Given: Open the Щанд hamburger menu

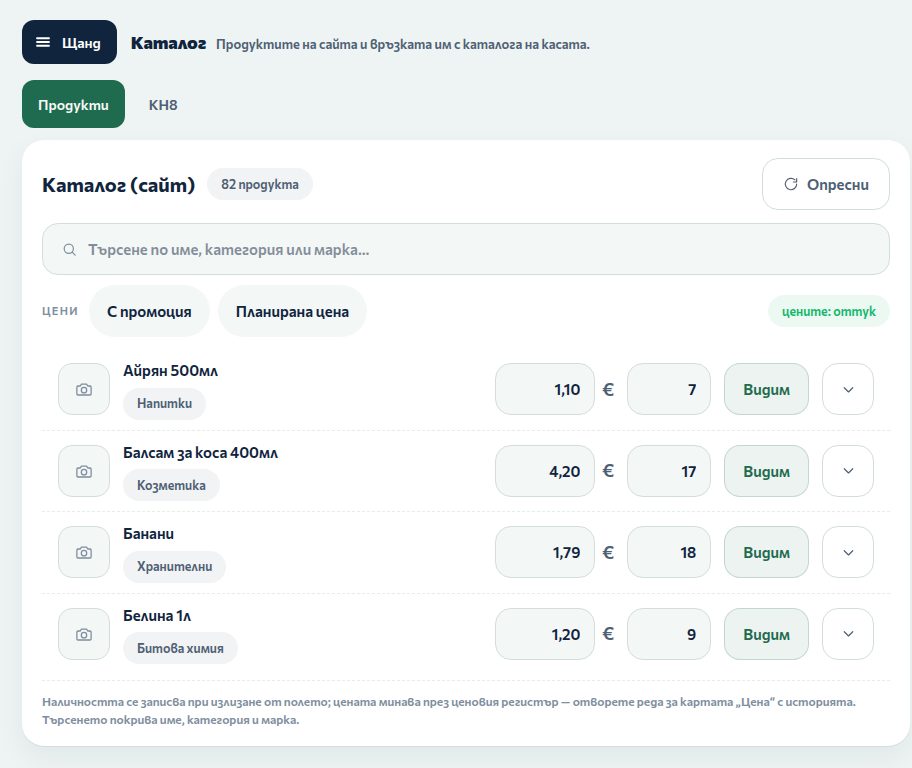Looking at the screenshot, I should coord(69,42).
